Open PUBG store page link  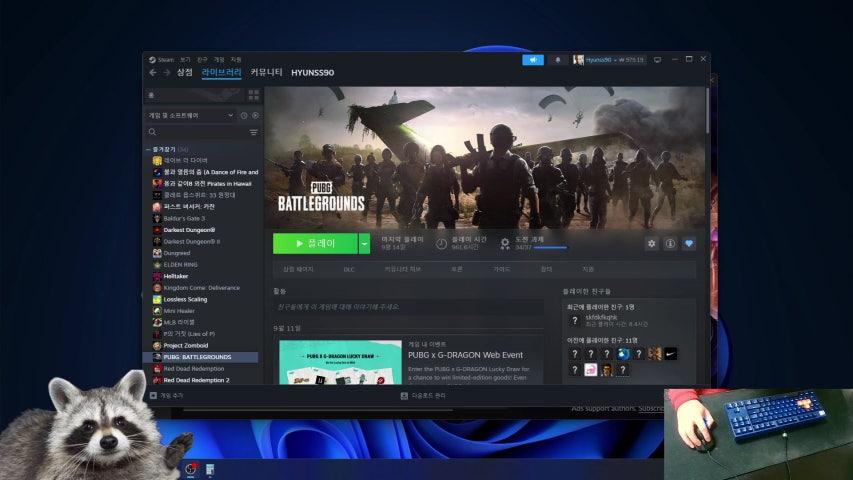pos(298,269)
